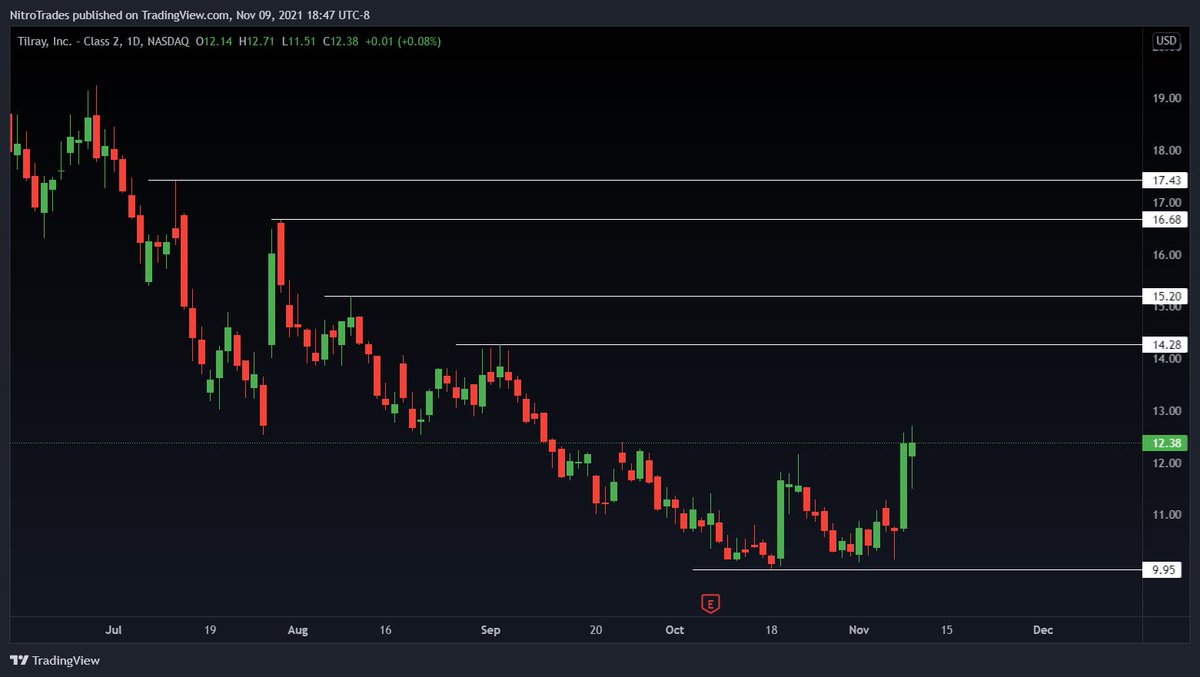Click the 'Jul' date label on time axis
Image resolution: width=1200 pixels, height=677 pixels.
(x=113, y=630)
